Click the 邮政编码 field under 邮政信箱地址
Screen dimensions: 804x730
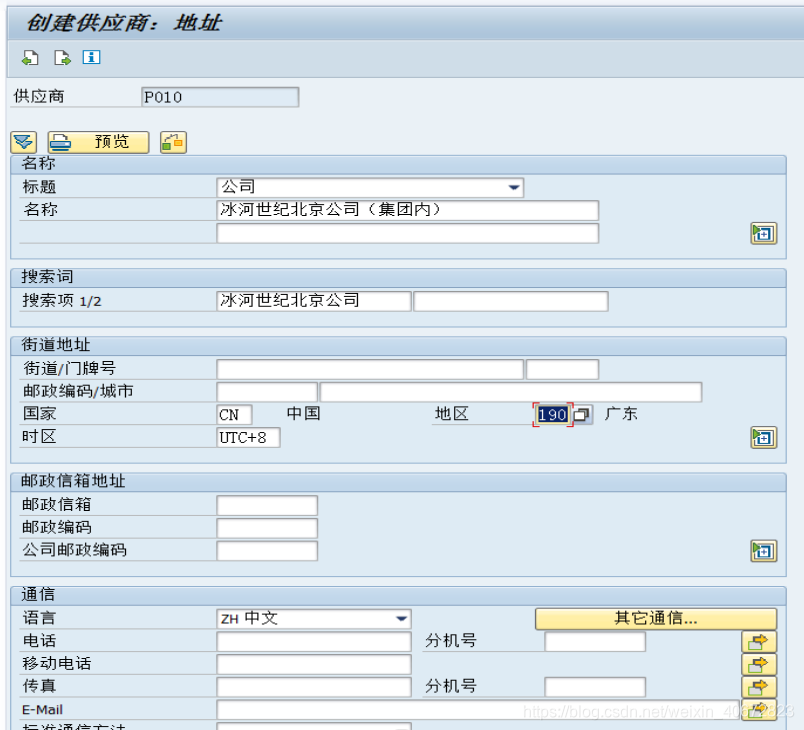pyautogui.click(x=267, y=528)
